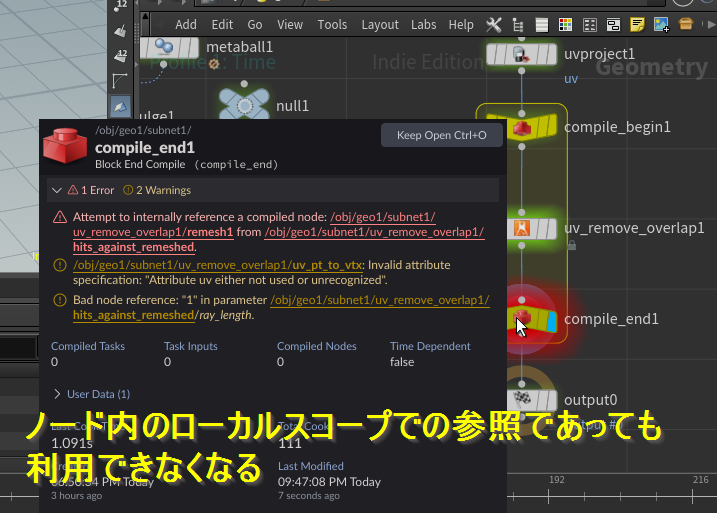
Task: Click the colored grid palette icon
Action: pyautogui.click(x=566, y=25)
